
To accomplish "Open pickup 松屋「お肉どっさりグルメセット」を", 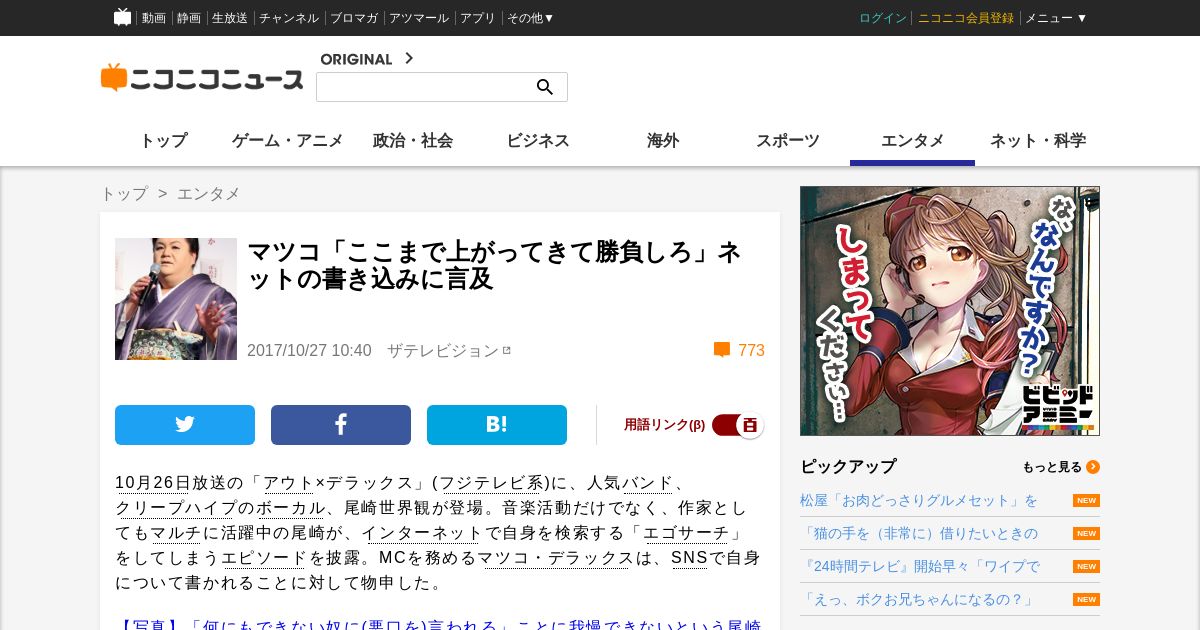I will pyautogui.click(x=919, y=500).
